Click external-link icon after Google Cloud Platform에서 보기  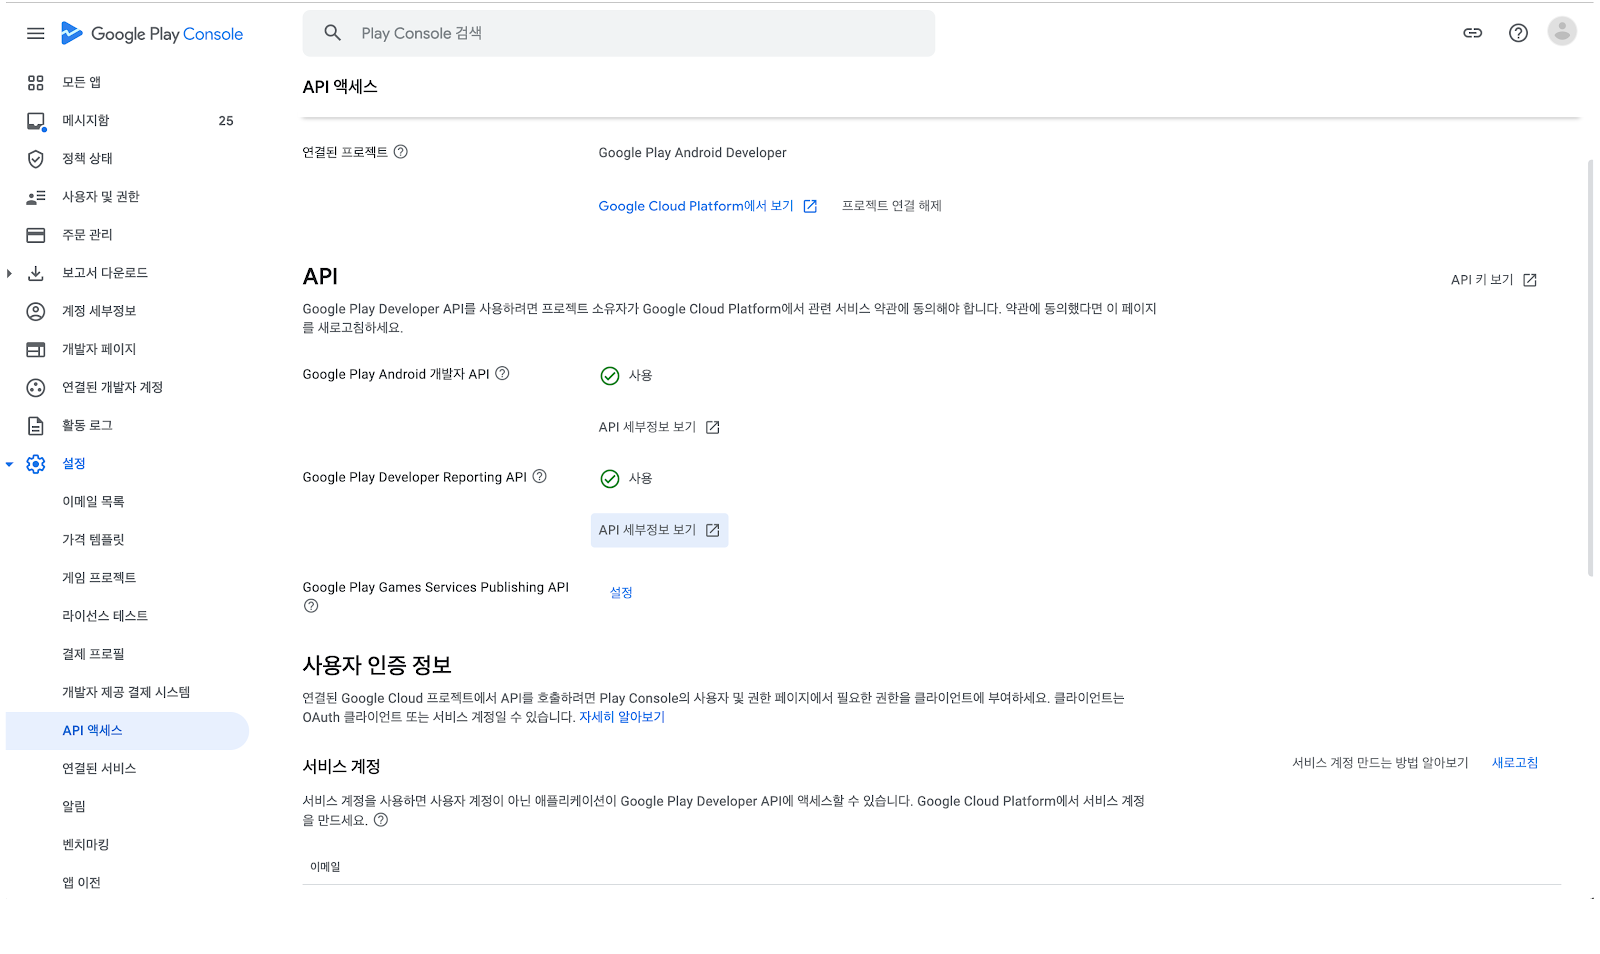(x=810, y=206)
